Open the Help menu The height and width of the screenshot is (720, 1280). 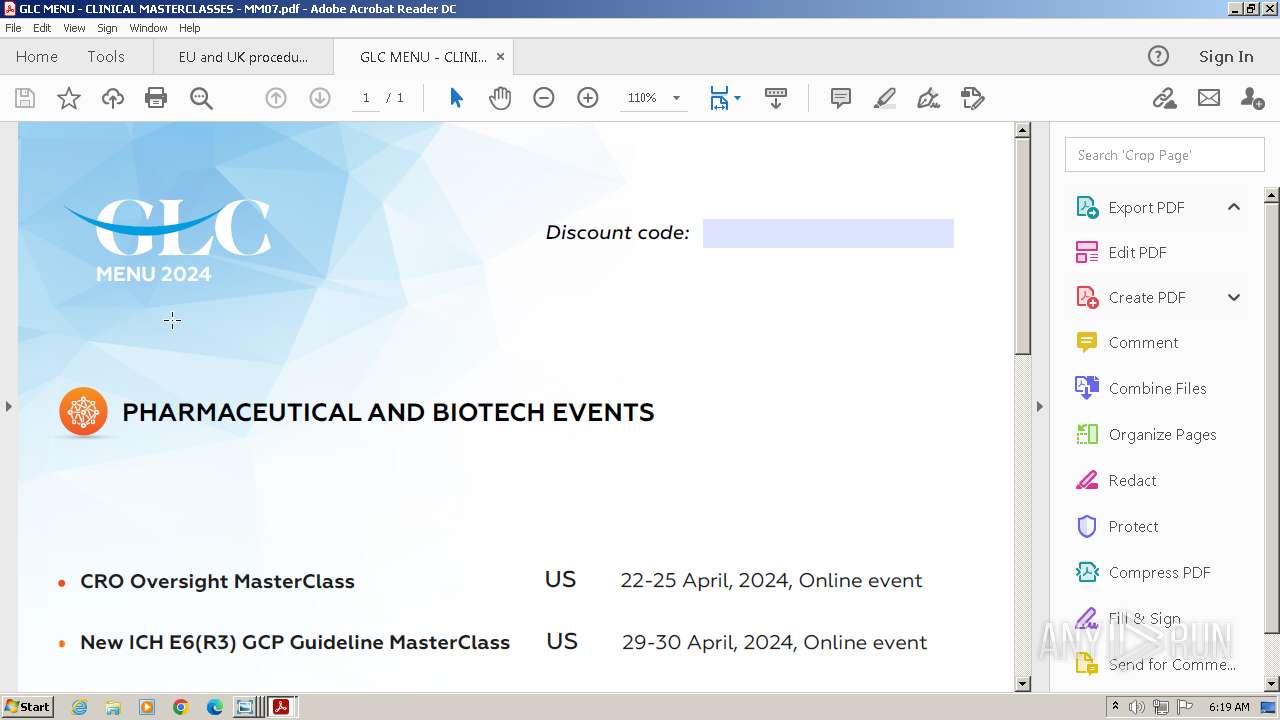pos(190,28)
